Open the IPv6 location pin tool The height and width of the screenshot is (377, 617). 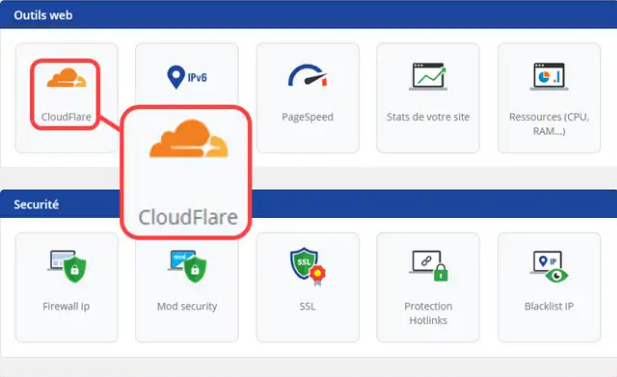tap(187, 77)
